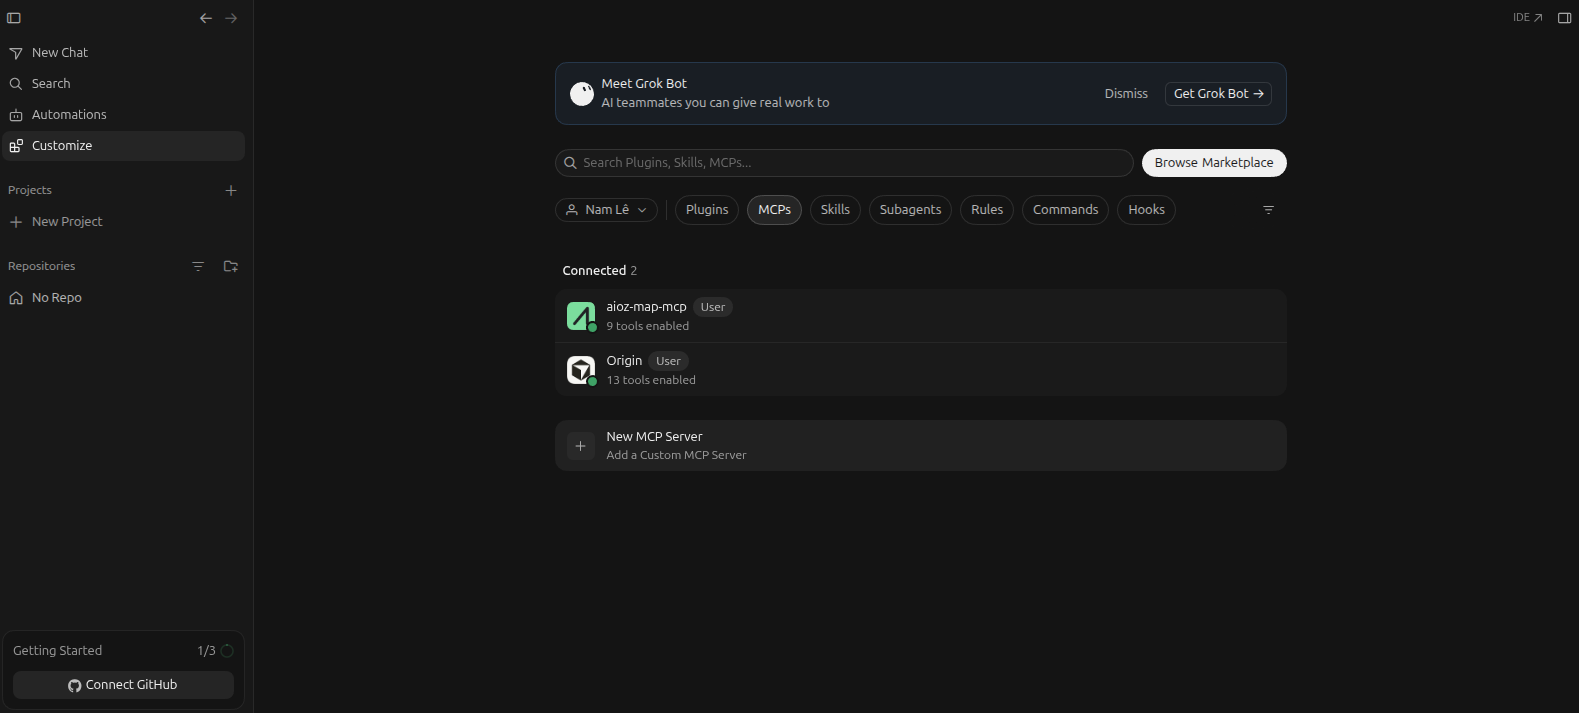The height and width of the screenshot is (713, 1579).
Task: Click the User badge on Origin
Action: 668,361
